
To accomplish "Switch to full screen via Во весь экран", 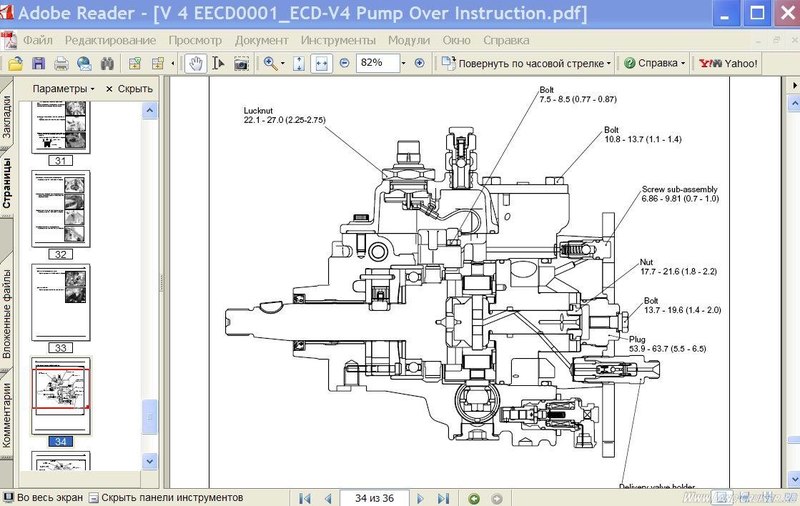I will coord(43,497).
